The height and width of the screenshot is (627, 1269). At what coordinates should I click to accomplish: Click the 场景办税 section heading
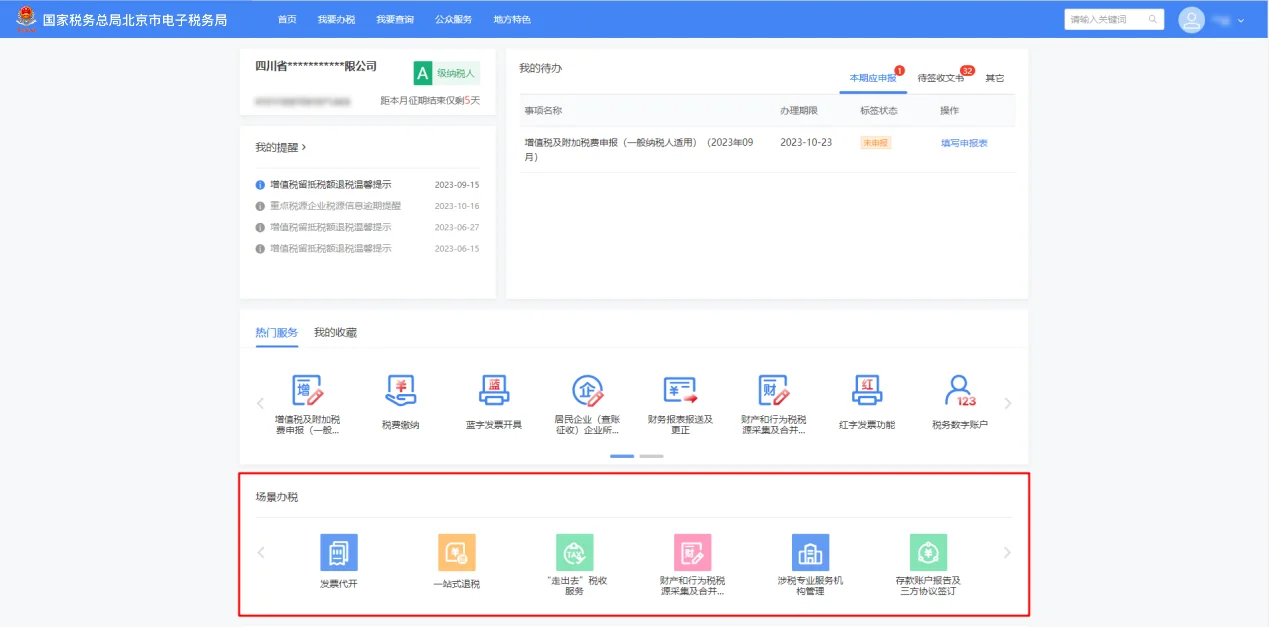[x=276, y=497]
